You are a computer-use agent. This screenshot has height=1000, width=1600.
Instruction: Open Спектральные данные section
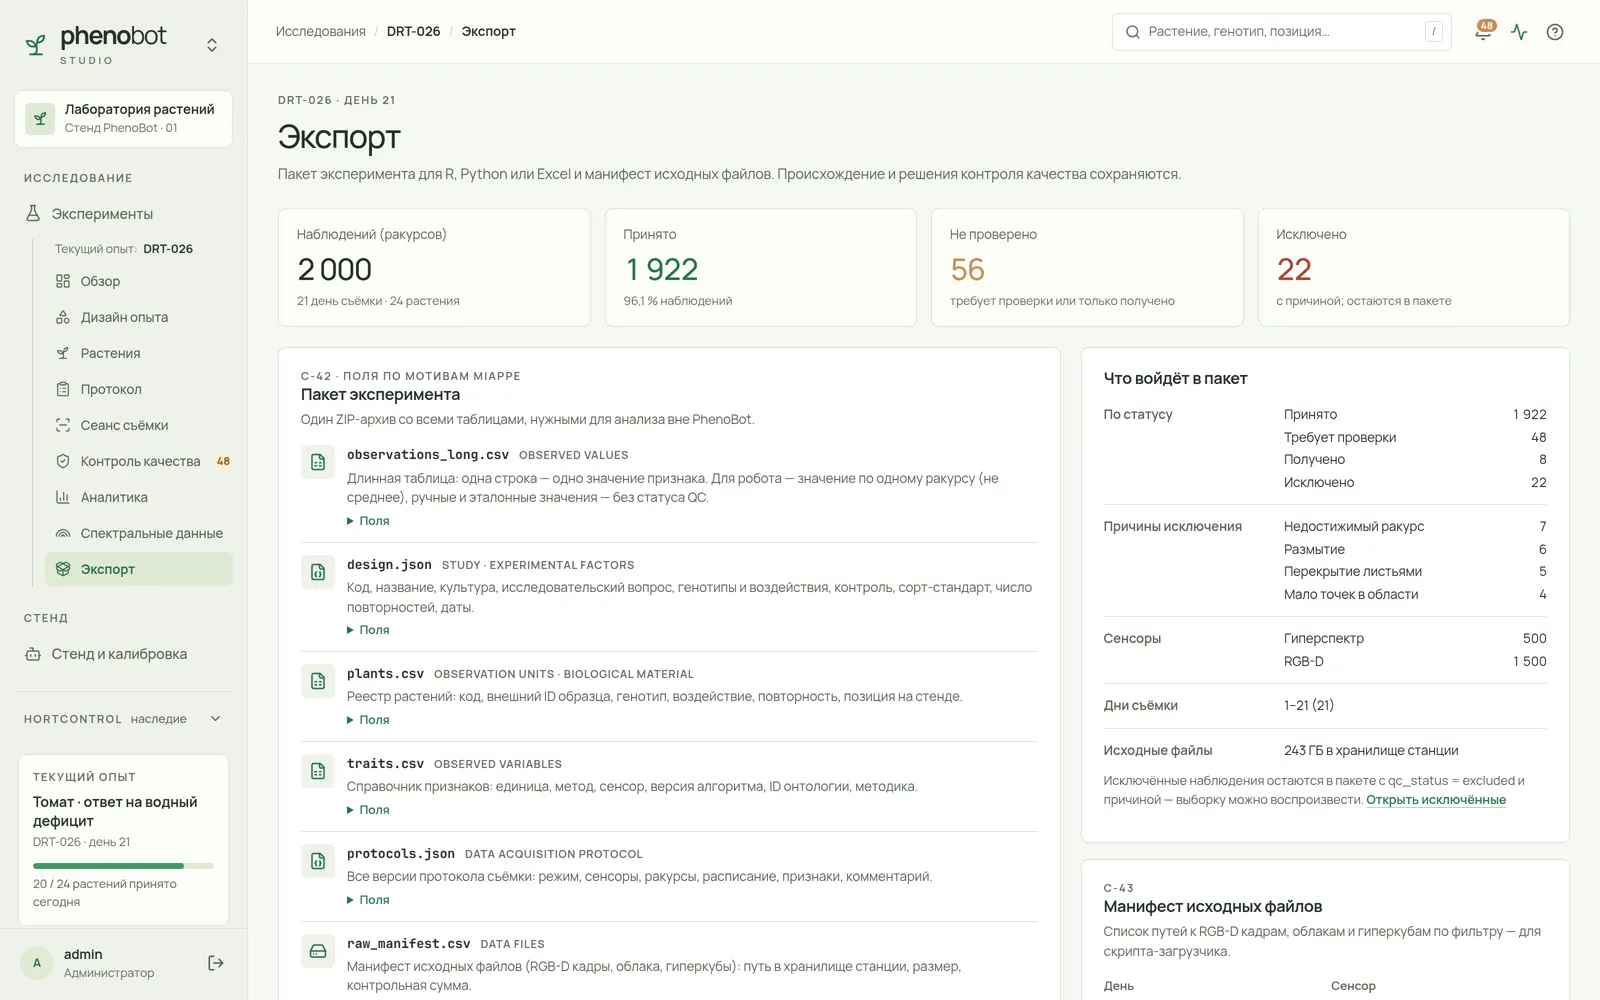point(139,533)
